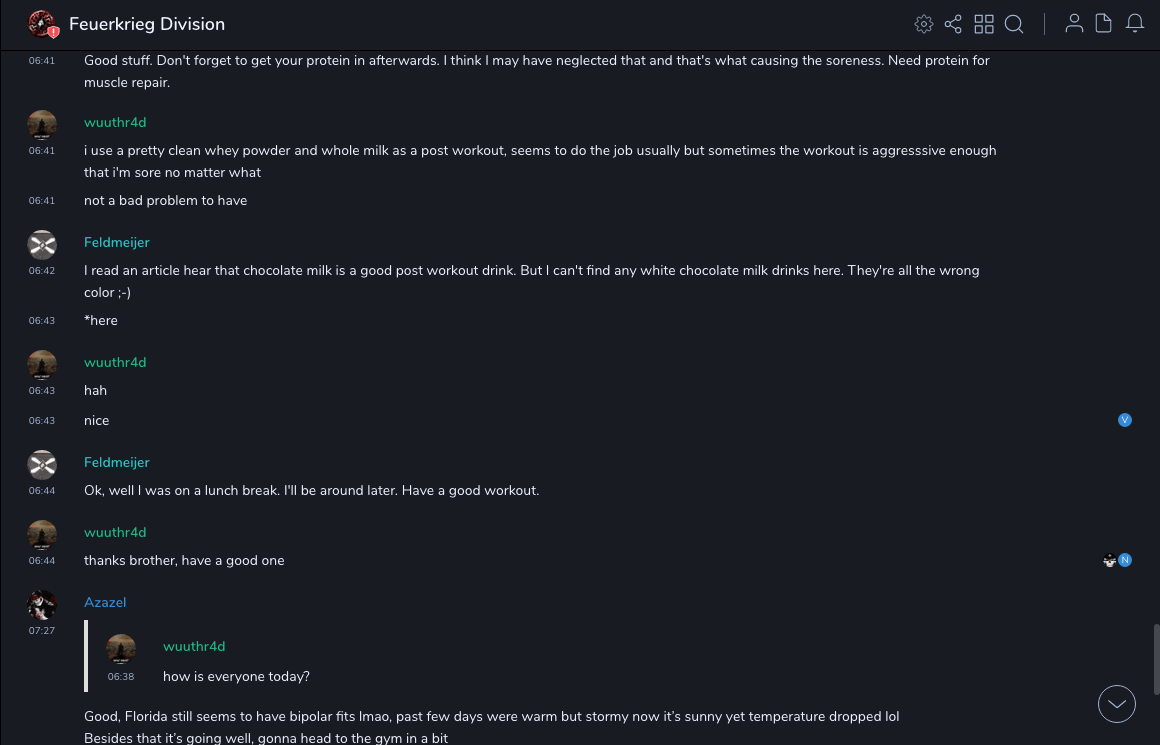Image resolution: width=1160 pixels, height=745 pixels.
Task: Click the Feuerkrieg Division room title
Action: coord(147,24)
